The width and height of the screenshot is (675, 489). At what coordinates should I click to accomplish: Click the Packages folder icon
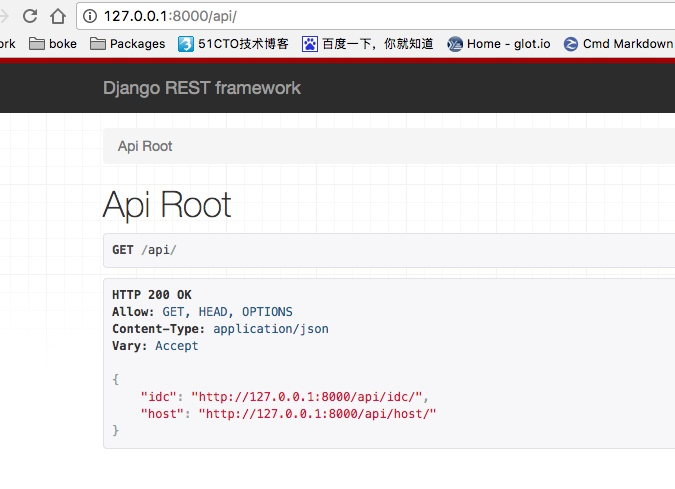(x=98, y=44)
